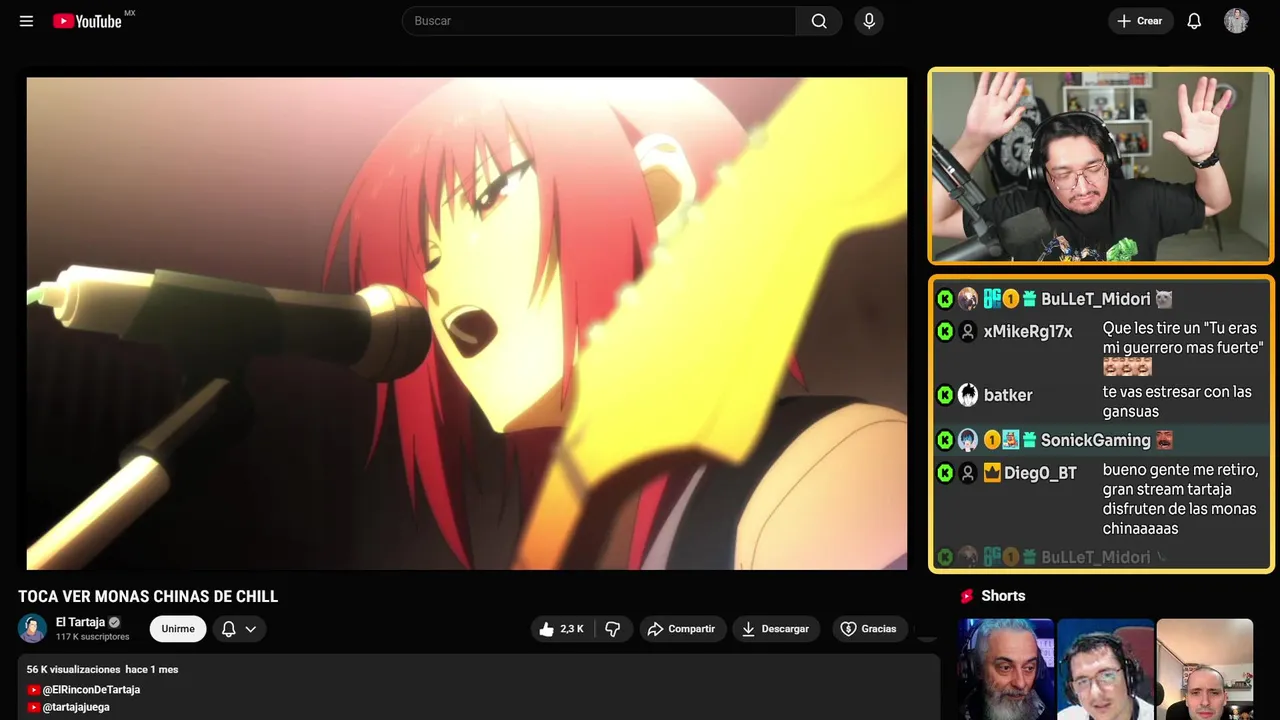Click the Unirme membership button
The width and height of the screenshot is (1280, 720).
[x=178, y=629]
